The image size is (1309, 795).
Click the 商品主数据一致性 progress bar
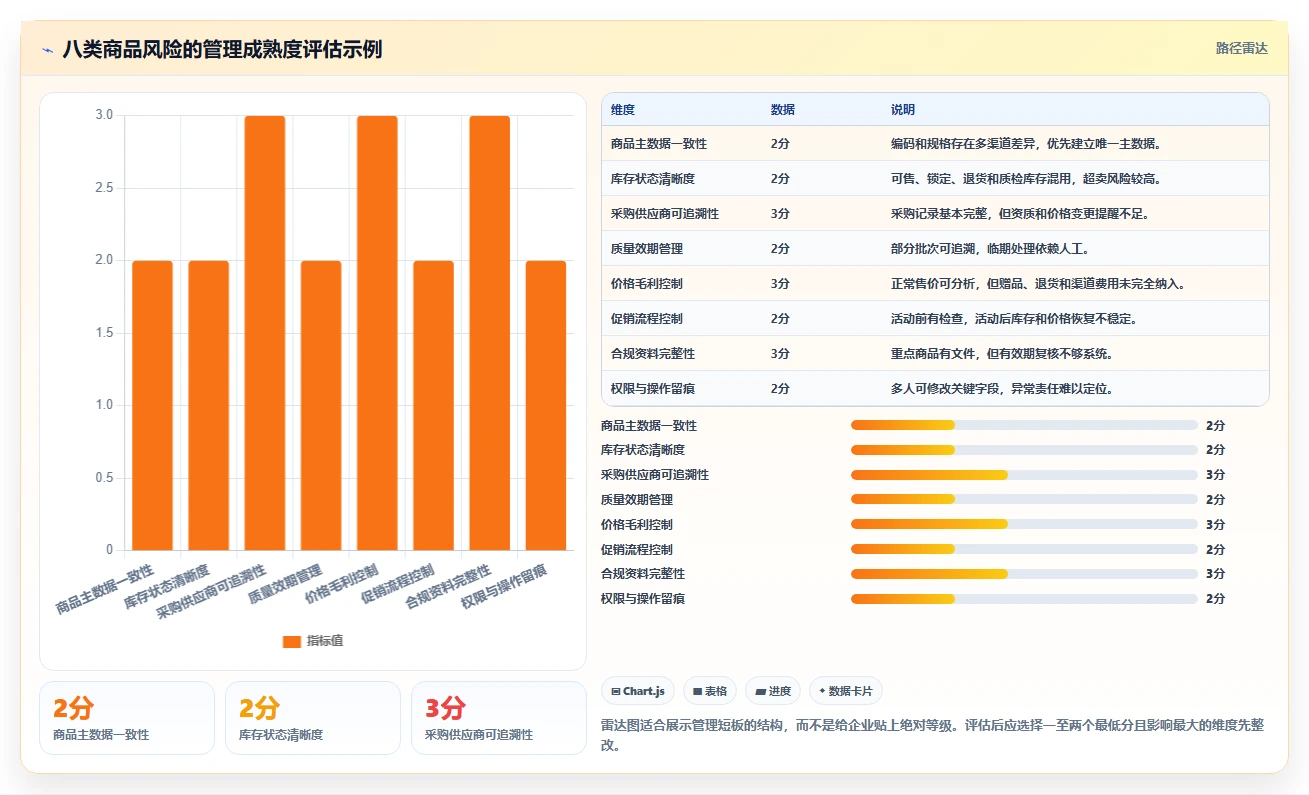pyautogui.click(x=1024, y=425)
